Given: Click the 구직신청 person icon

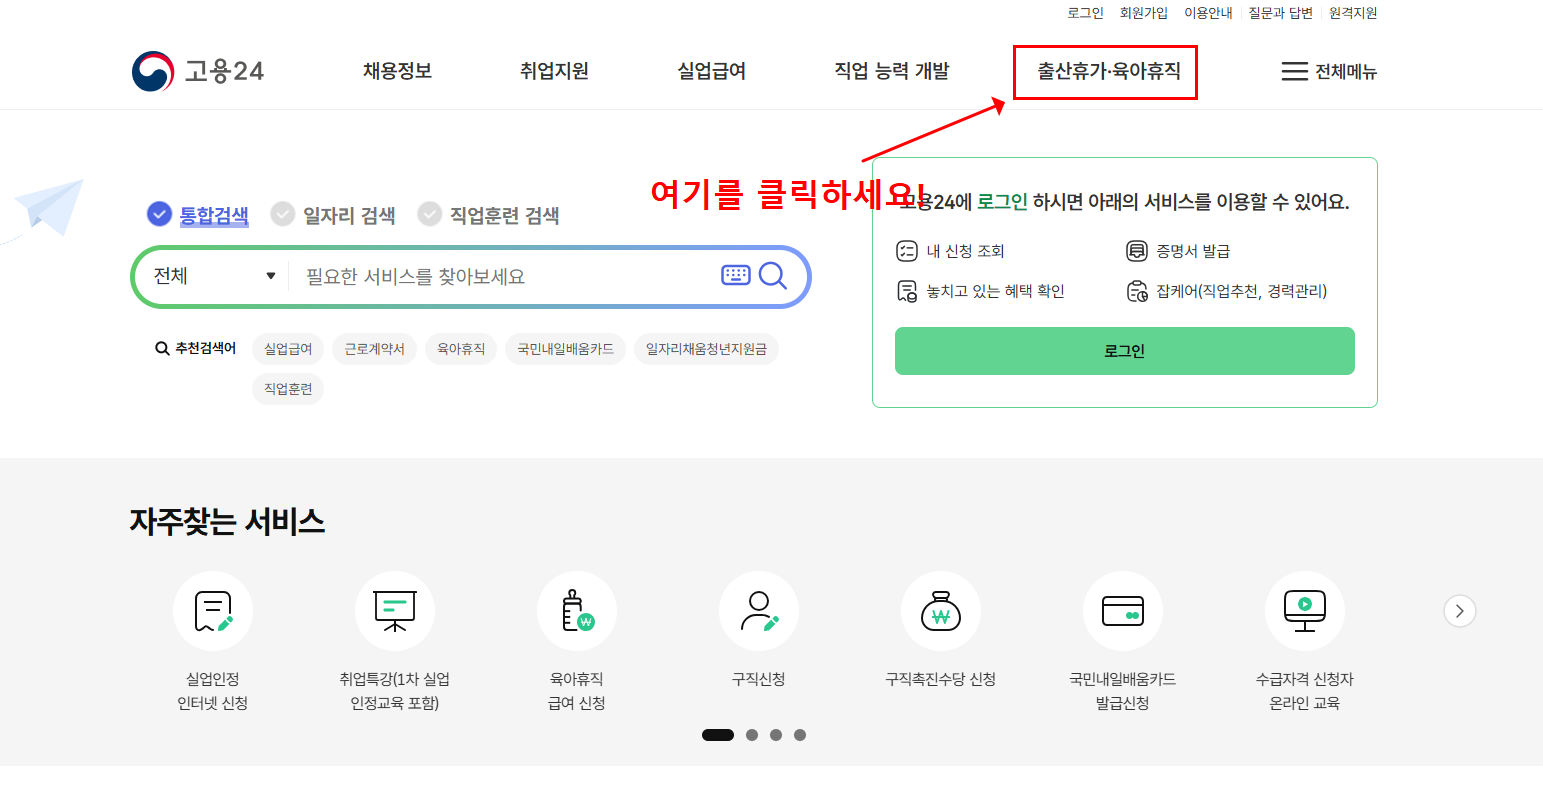Looking at the screenshot, I should 759,611.
